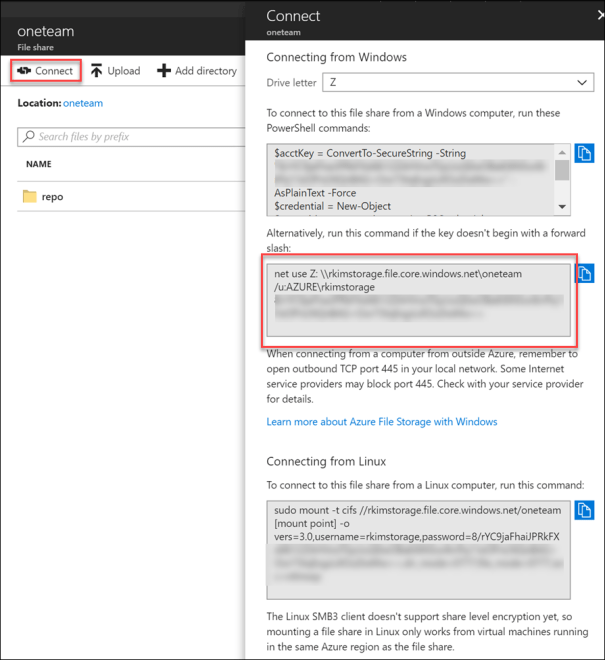605x660 pixels.
Task: Click the Connect button in the toolbar
Action: pyautogui.click(x=46, y=71)
